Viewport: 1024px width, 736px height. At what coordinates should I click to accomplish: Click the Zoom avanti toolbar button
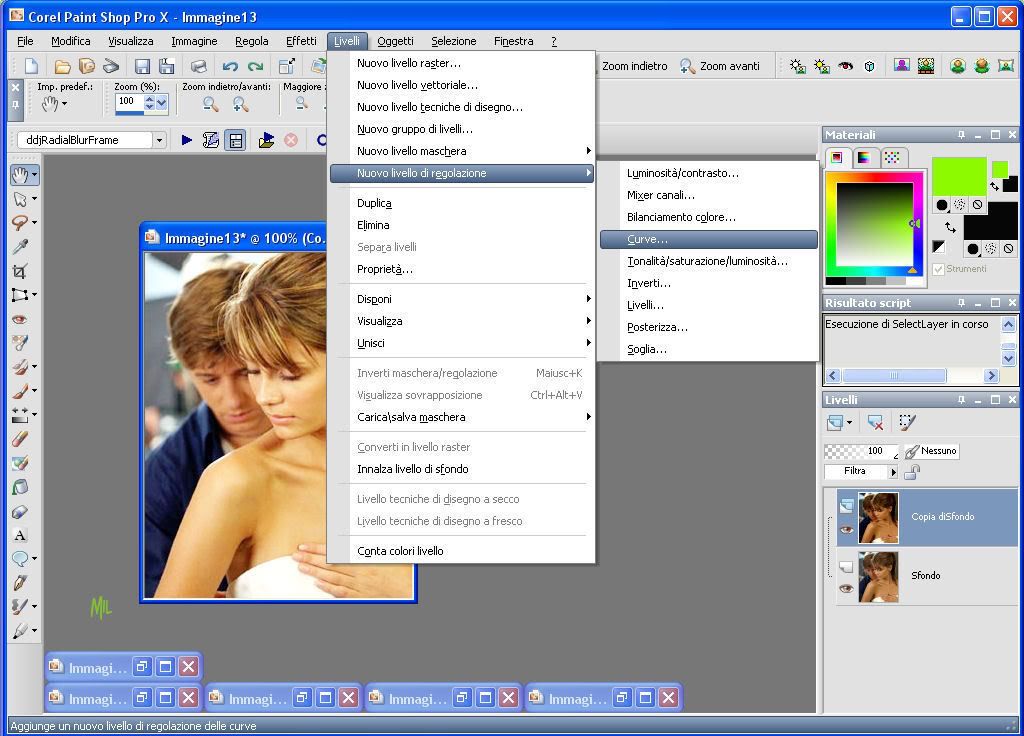[720, 66]
